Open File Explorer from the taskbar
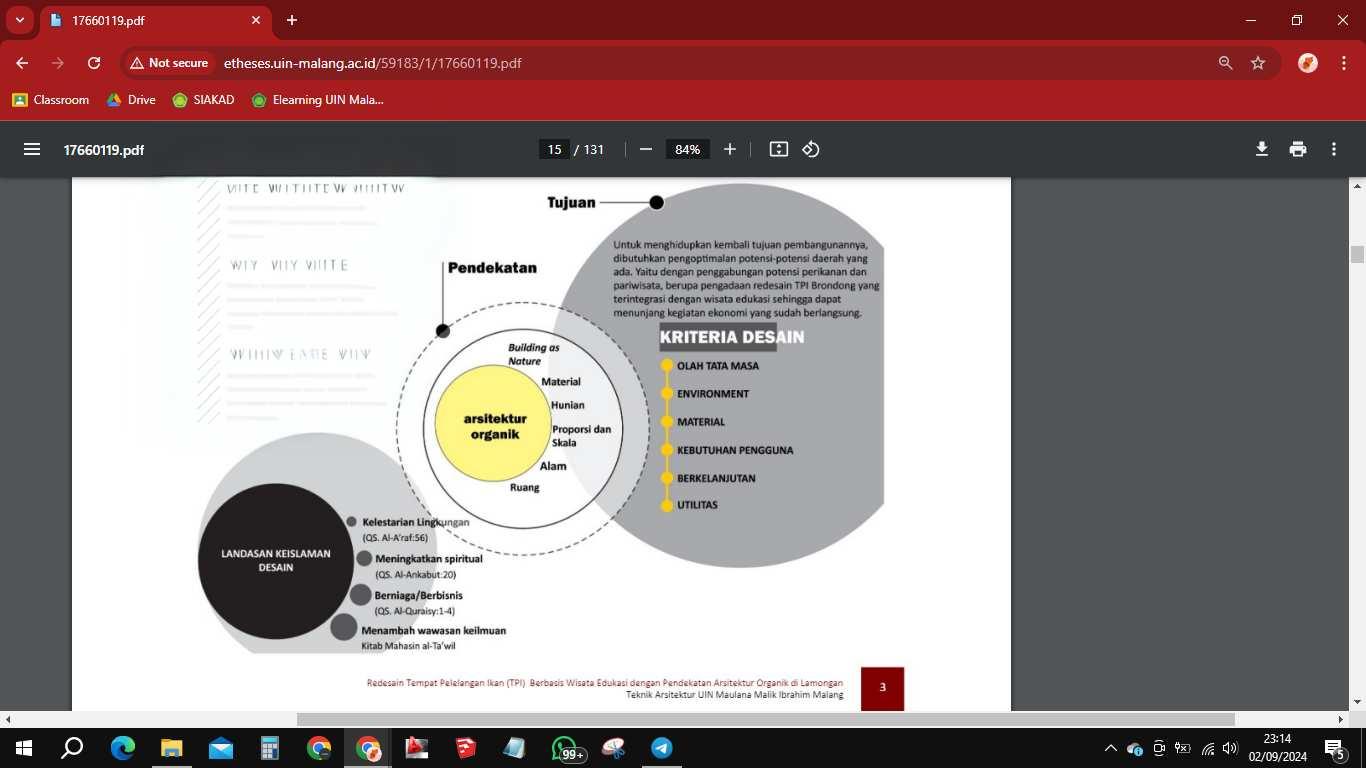Viewport: 1366px width, 768px height. [x=172, y=748]
